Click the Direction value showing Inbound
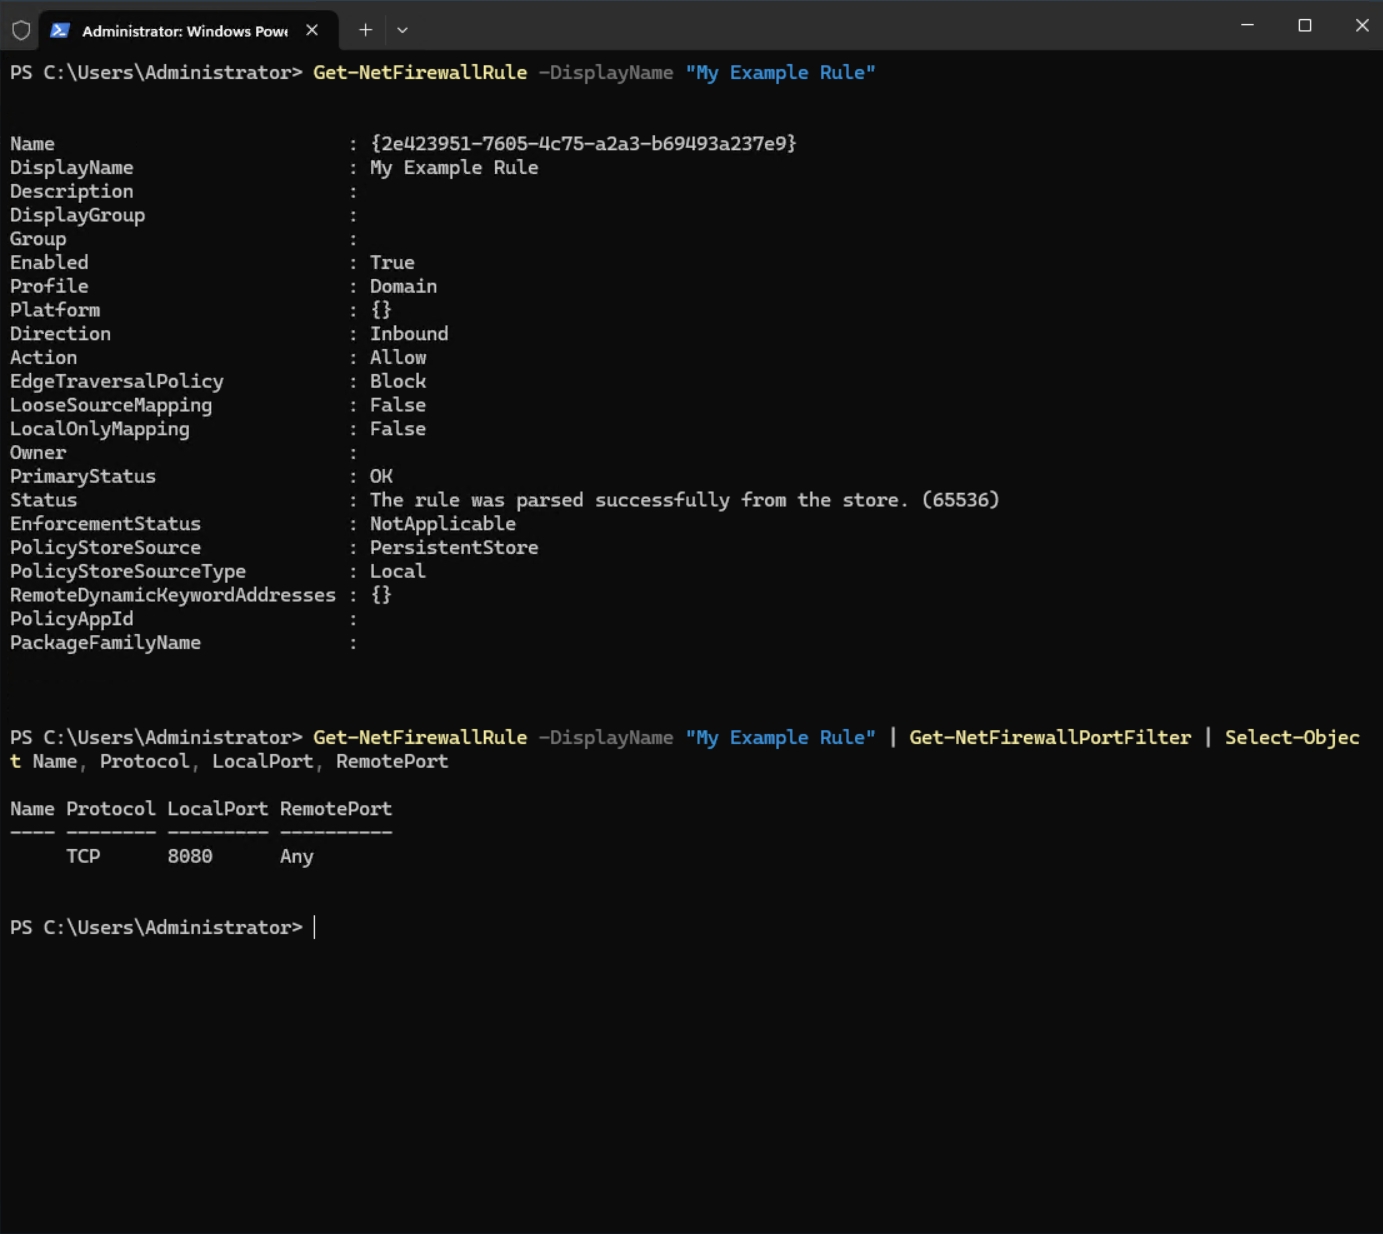Screen dimensions: 1383x1234 click(409, 333)
